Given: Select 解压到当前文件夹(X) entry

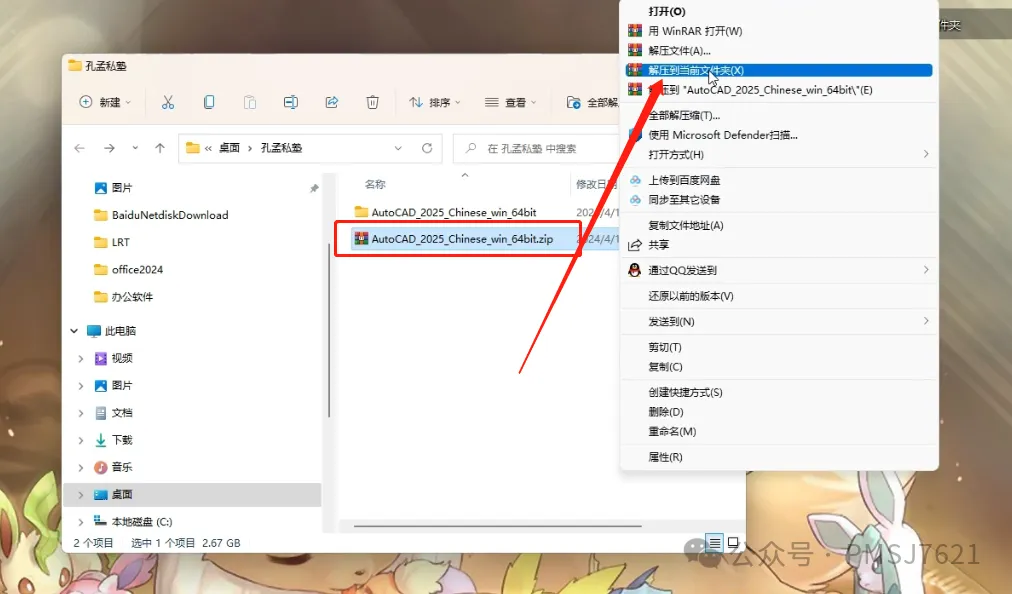Looking at the screenshot, I should (779, 70).
